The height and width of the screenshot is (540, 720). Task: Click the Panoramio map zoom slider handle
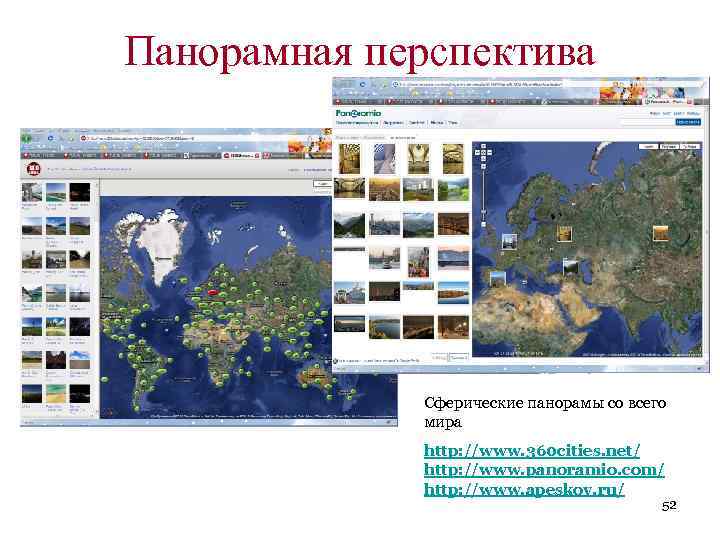point(483,212)
